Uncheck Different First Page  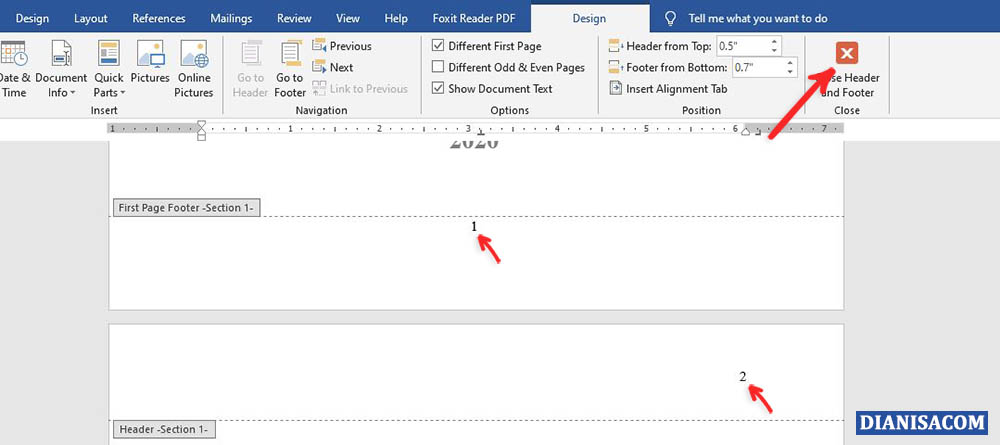pyautogui.click(x=438, y=46)
